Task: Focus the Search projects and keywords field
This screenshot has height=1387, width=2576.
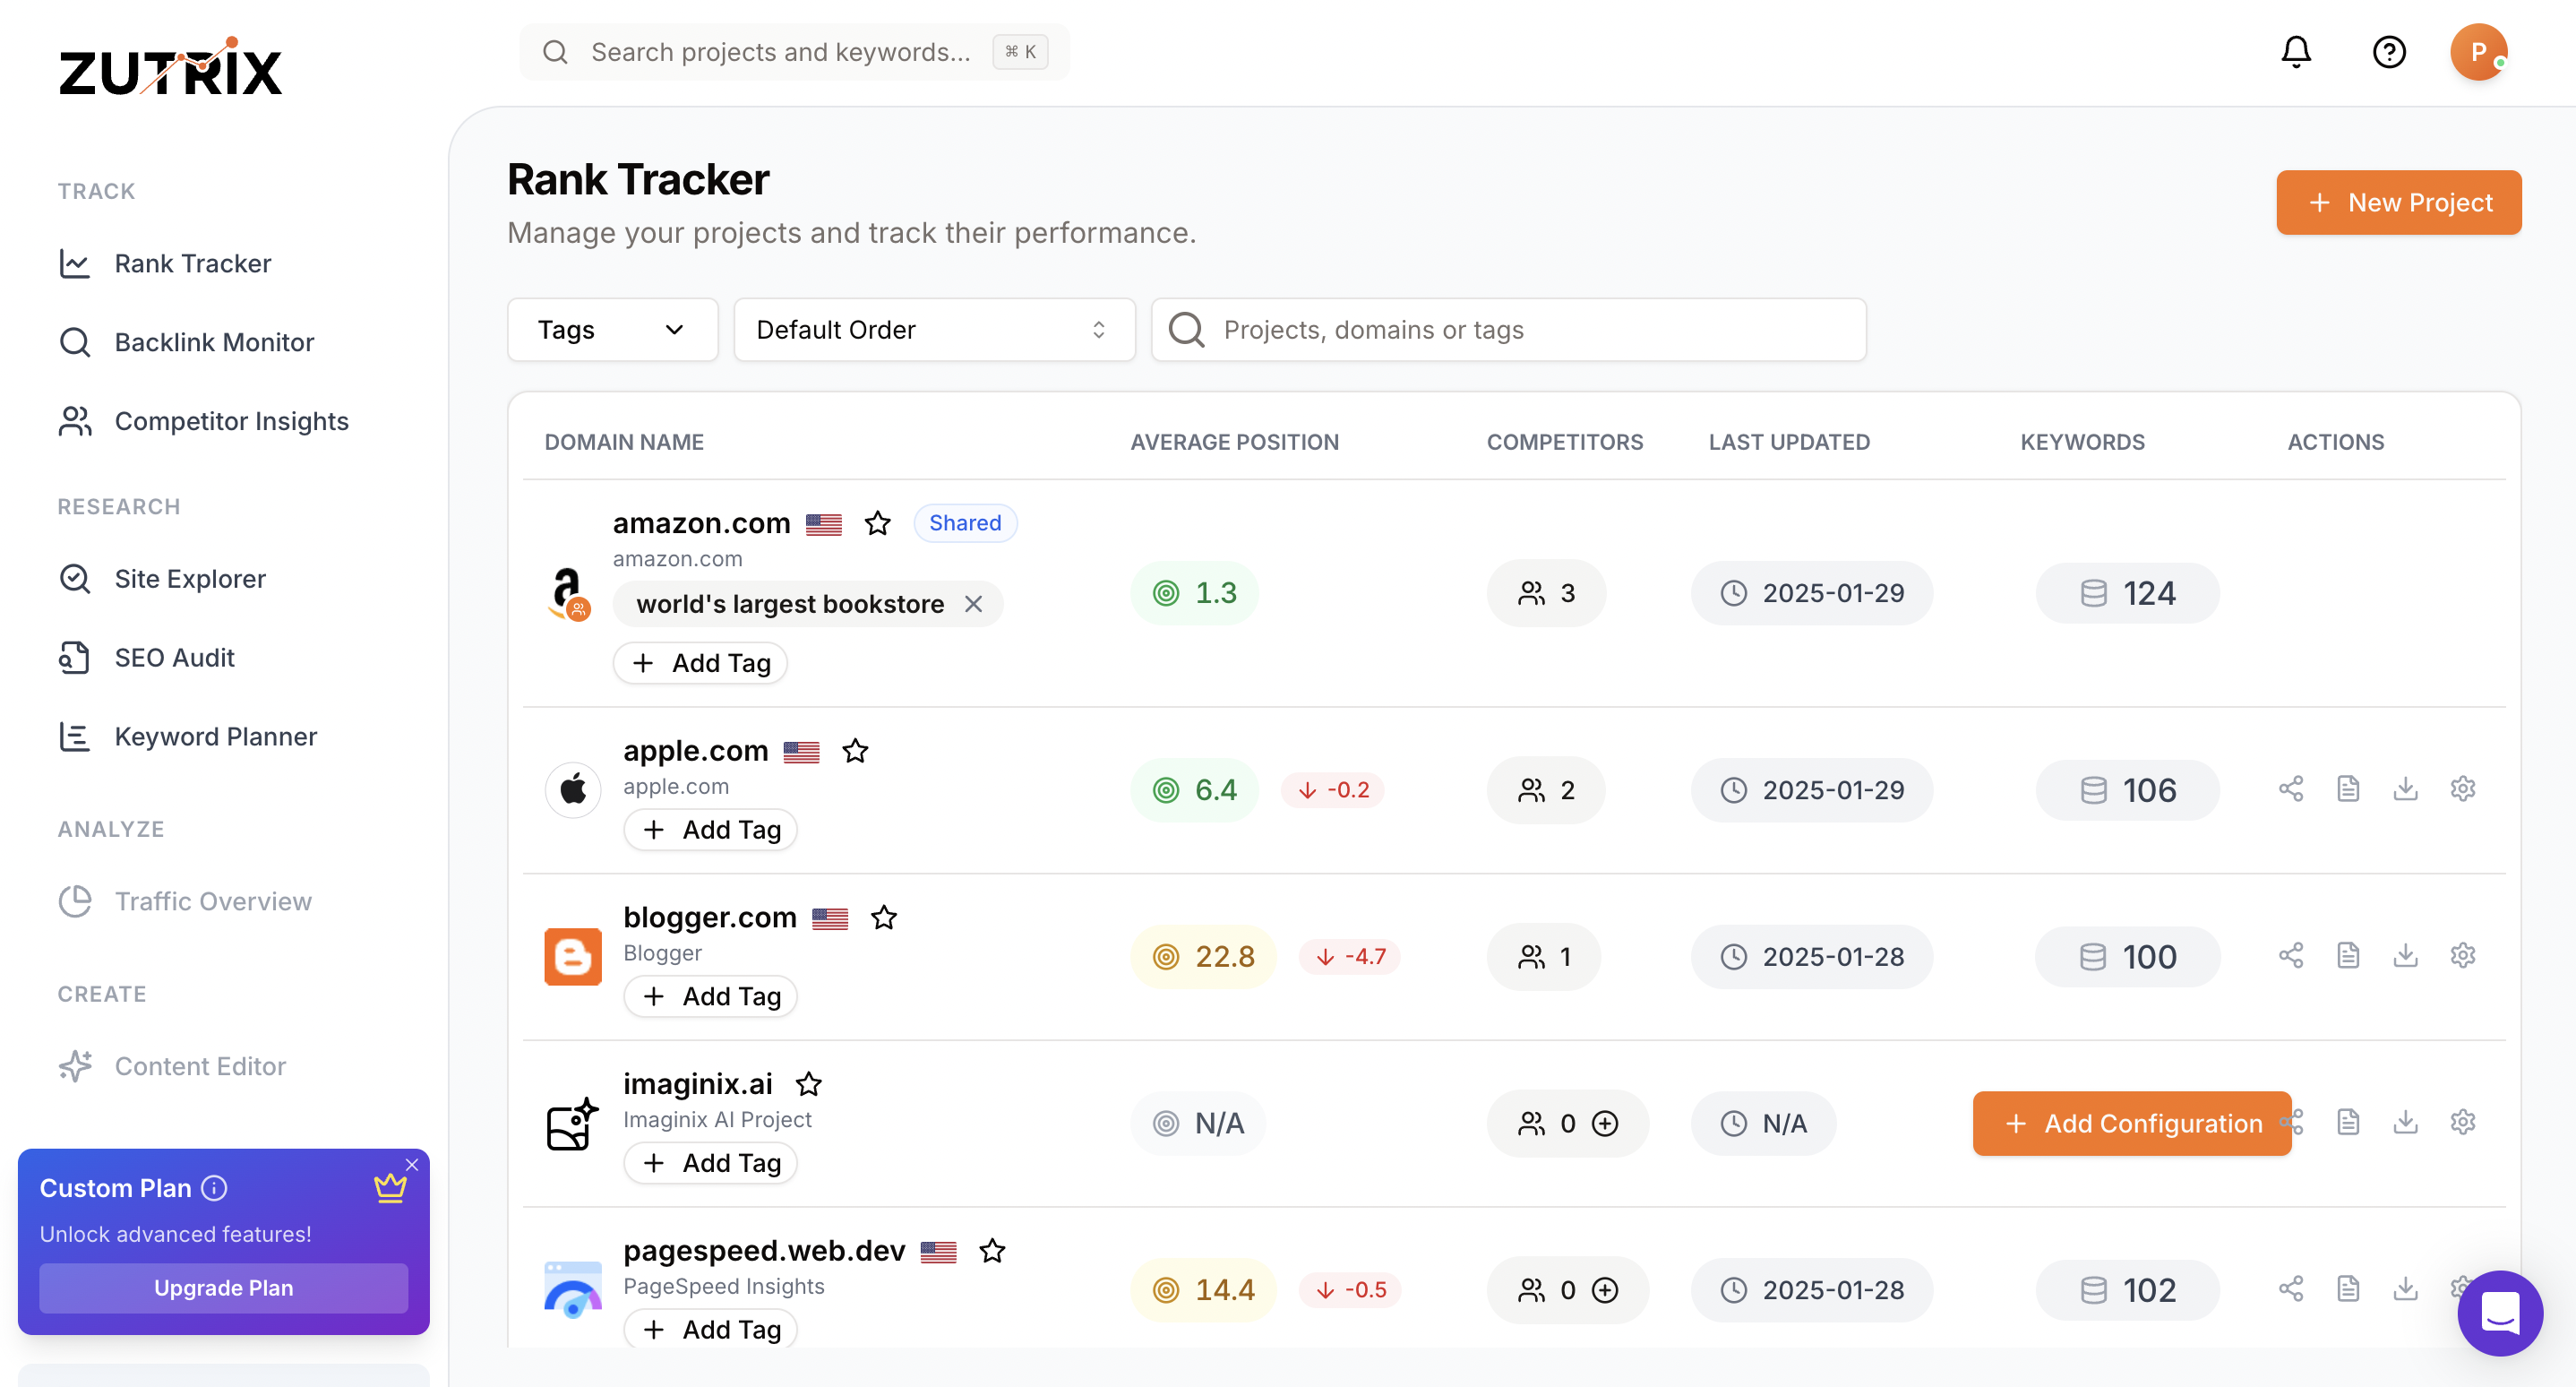Action: click(794, 51)
